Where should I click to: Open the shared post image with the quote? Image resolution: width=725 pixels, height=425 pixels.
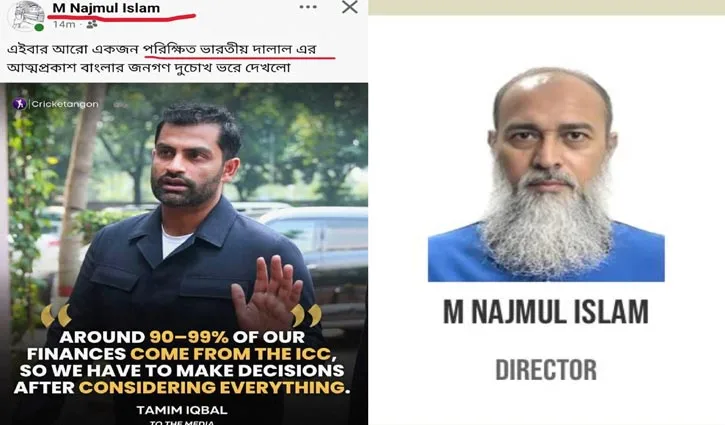tap(184, 254)
